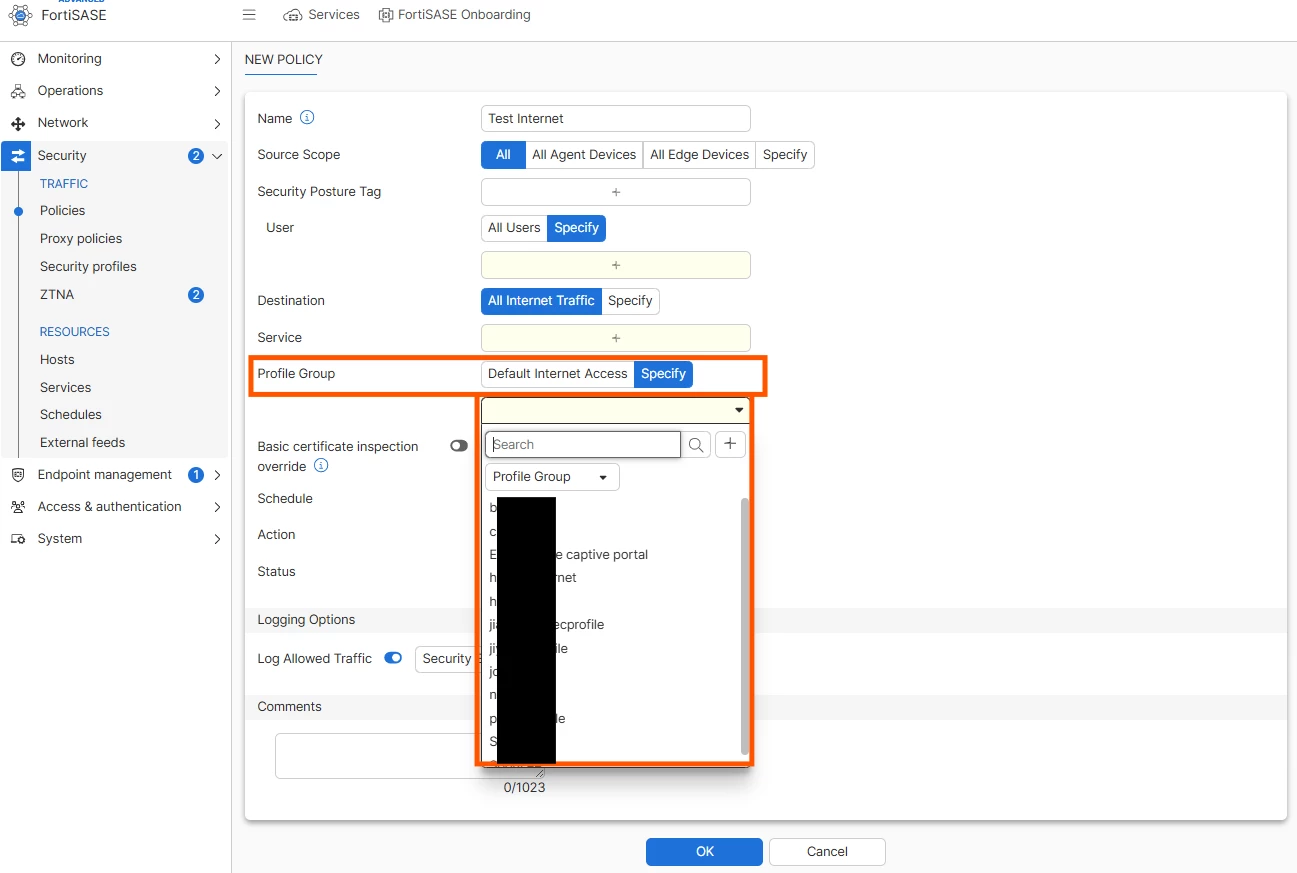This screenshot has height=873, width=1297.
Task: Select All Users option
Action: pyautogui.click(x=514, y=228)
